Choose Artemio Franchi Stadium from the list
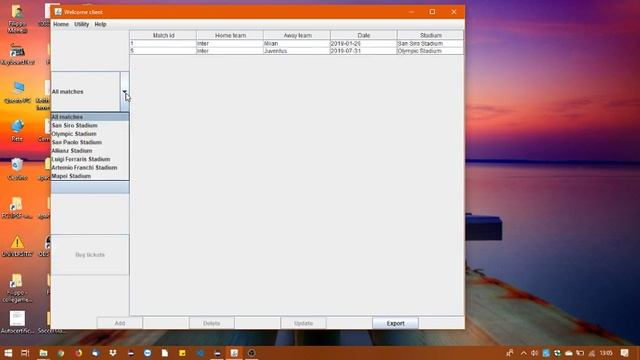This screenshot has width=640, height=360. click(90, 168)
